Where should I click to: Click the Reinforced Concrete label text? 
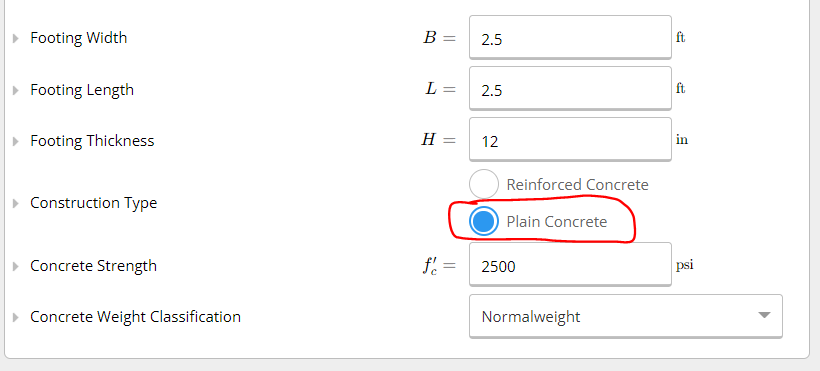pos(577,185)
